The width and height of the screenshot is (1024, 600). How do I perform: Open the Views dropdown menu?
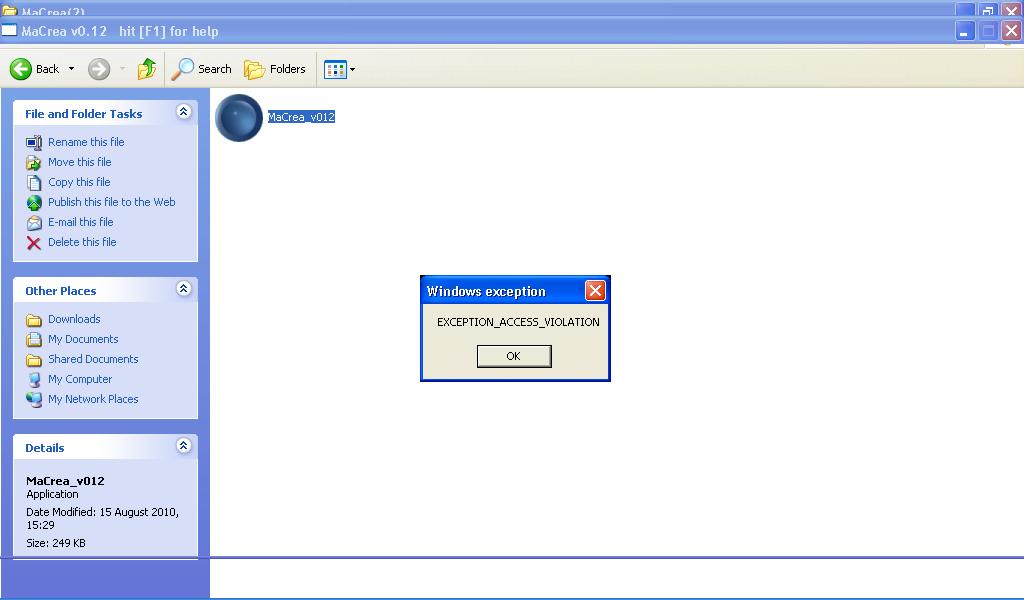(340, 69)
